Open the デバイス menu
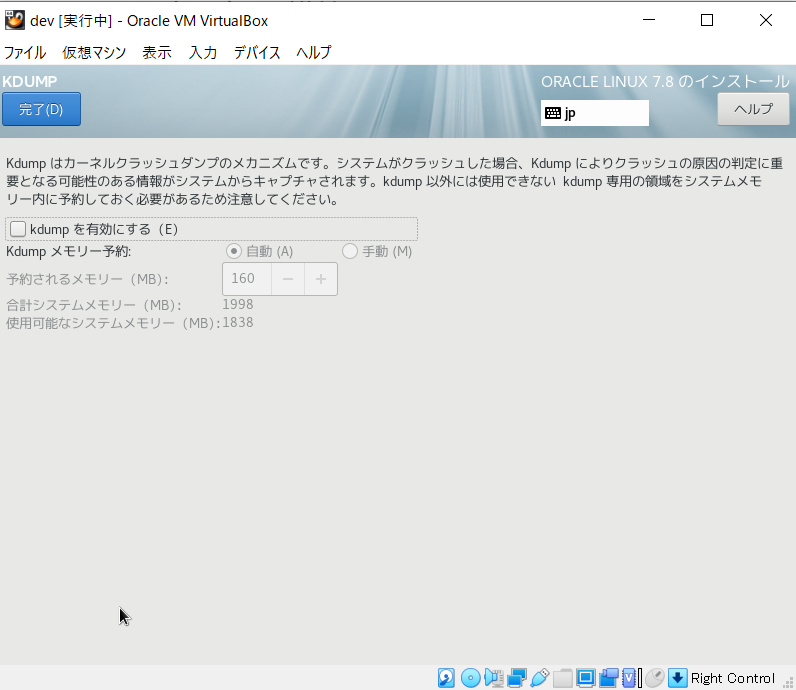Image resolution: width=796 pixels, height=690 pixels. pos(257,52)
